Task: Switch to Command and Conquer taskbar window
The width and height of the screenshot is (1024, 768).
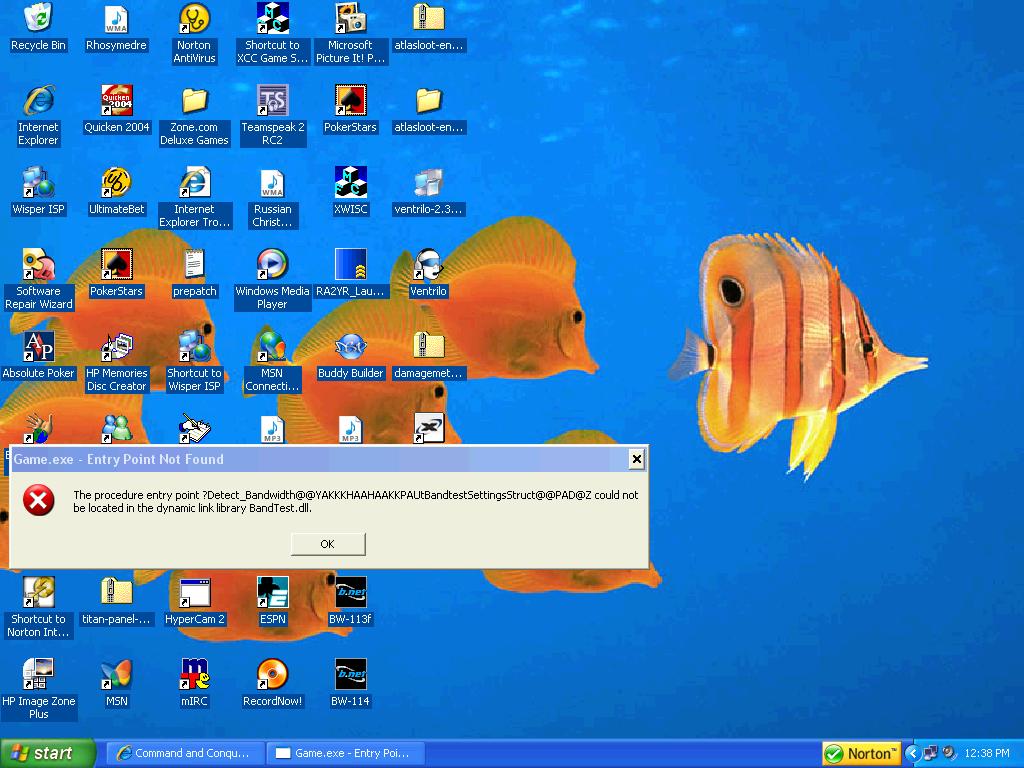Action: [x=185, y=753]
